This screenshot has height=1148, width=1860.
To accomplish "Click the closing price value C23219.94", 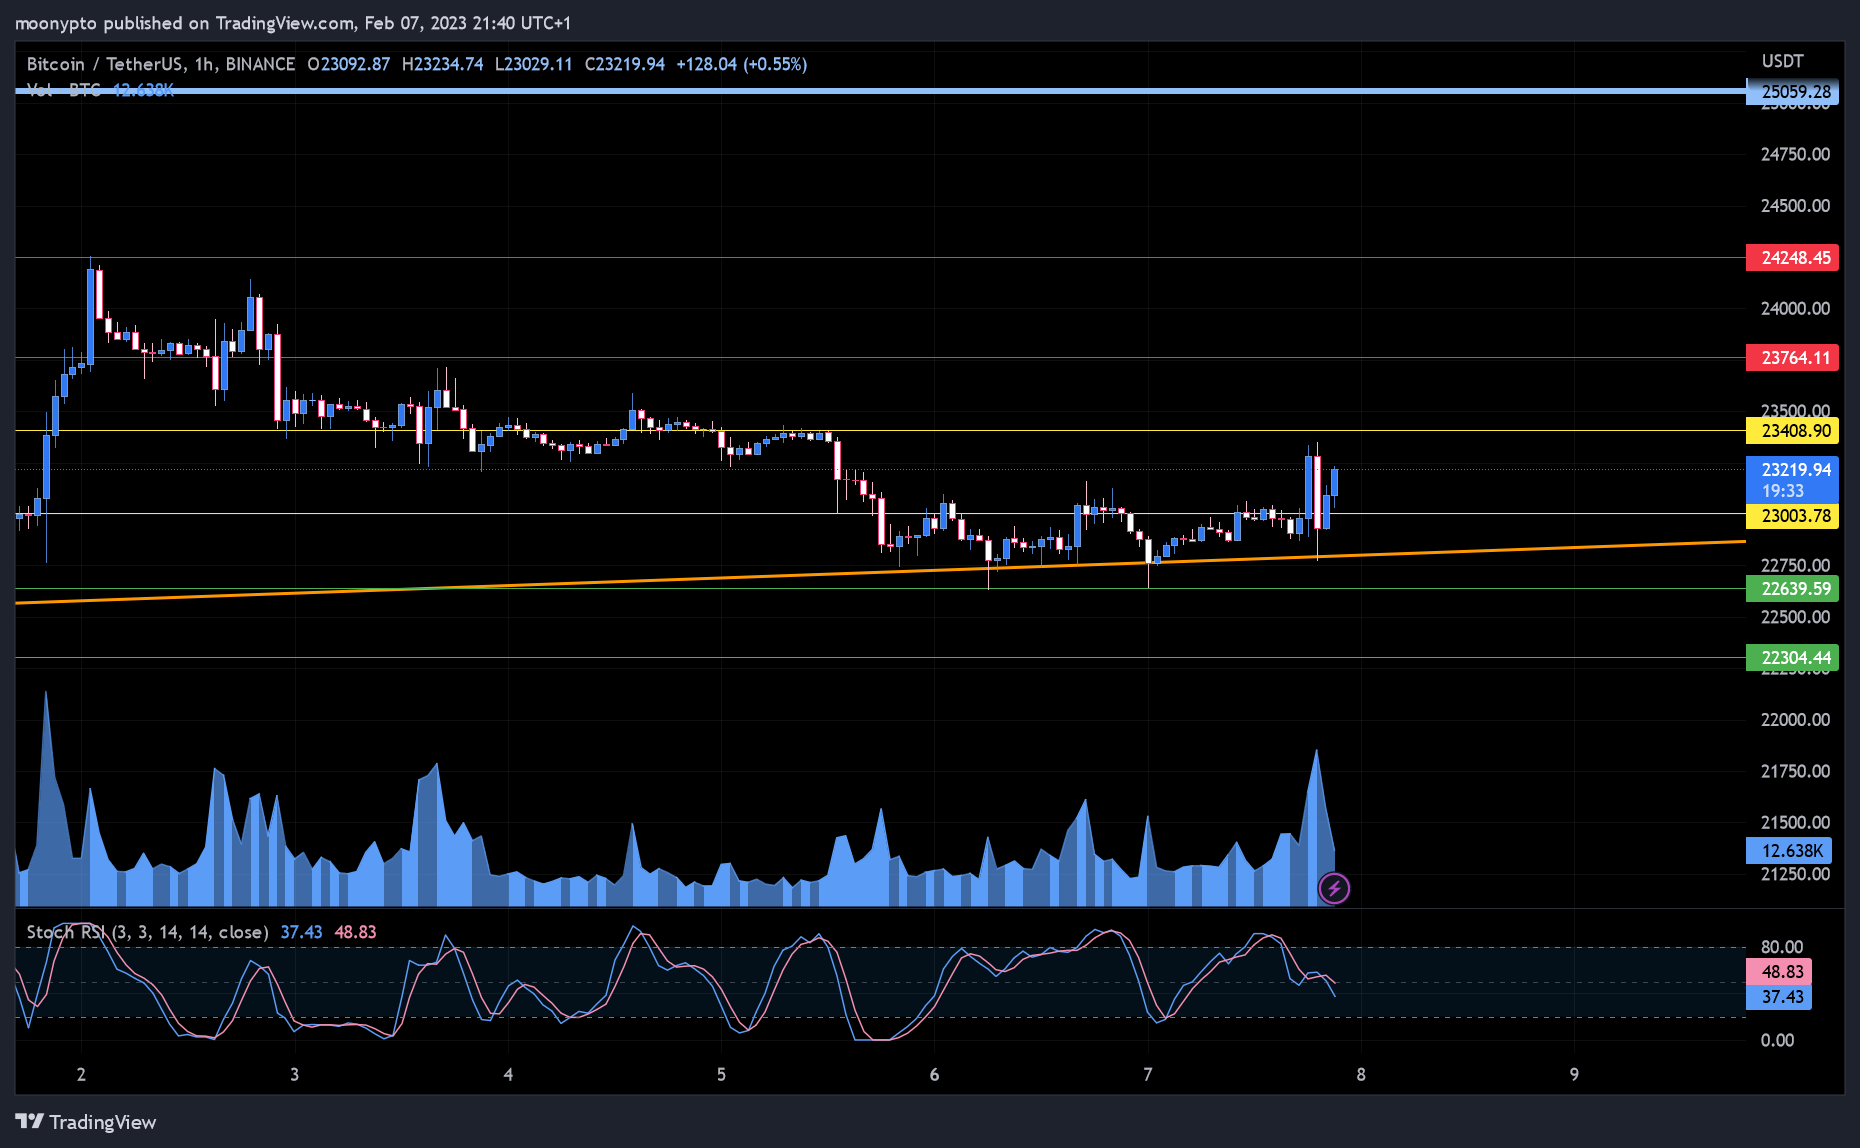I will point(625,64).
